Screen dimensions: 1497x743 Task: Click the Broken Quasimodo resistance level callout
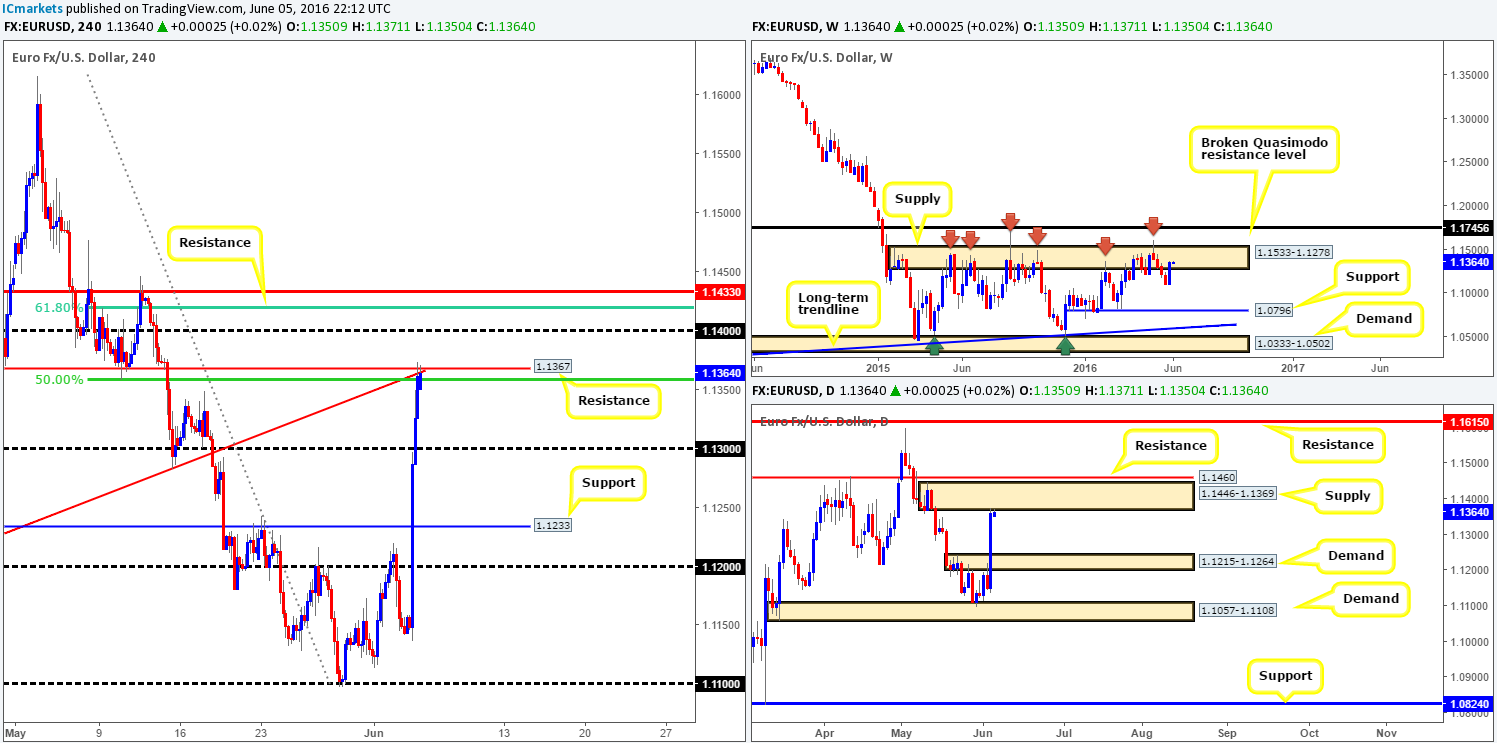coord(1265,147)
